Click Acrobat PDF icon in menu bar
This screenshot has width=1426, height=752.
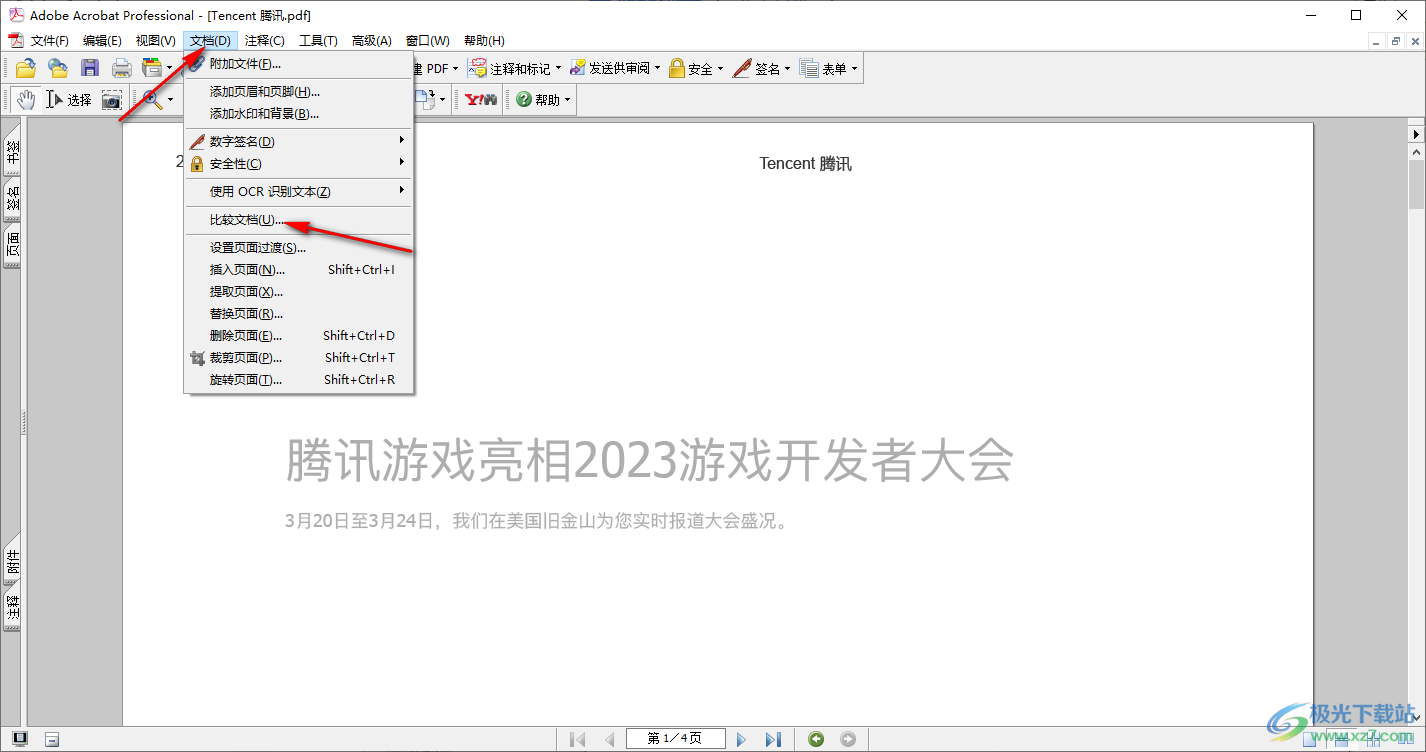[x=15, y=41]
